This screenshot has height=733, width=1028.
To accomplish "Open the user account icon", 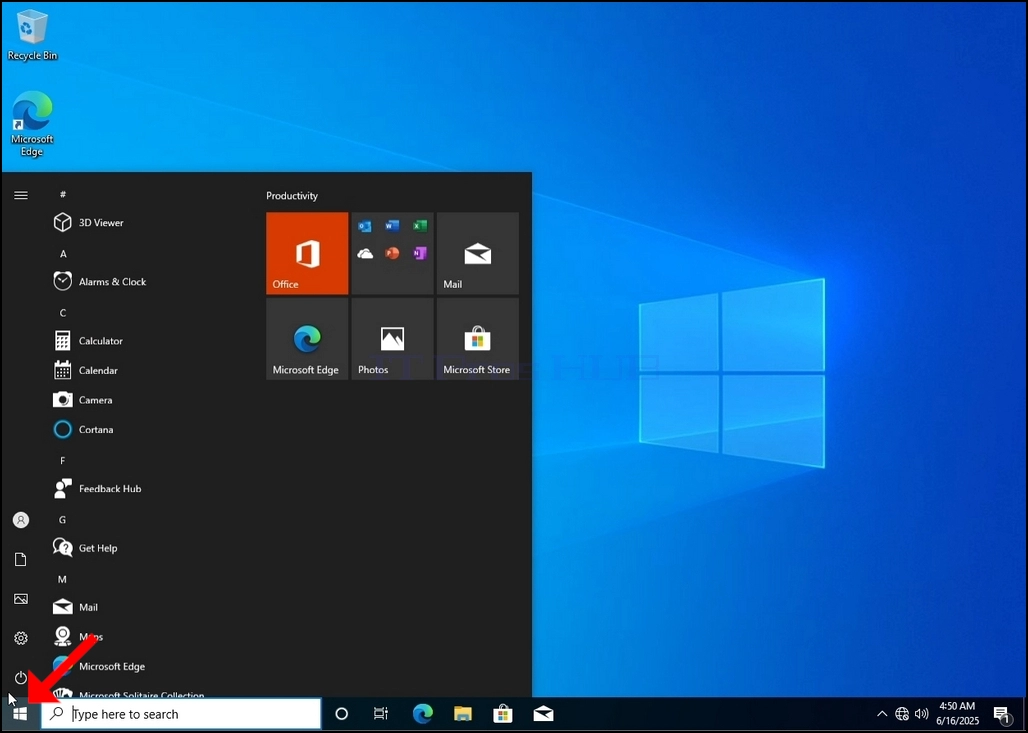I will pos(21,520).
